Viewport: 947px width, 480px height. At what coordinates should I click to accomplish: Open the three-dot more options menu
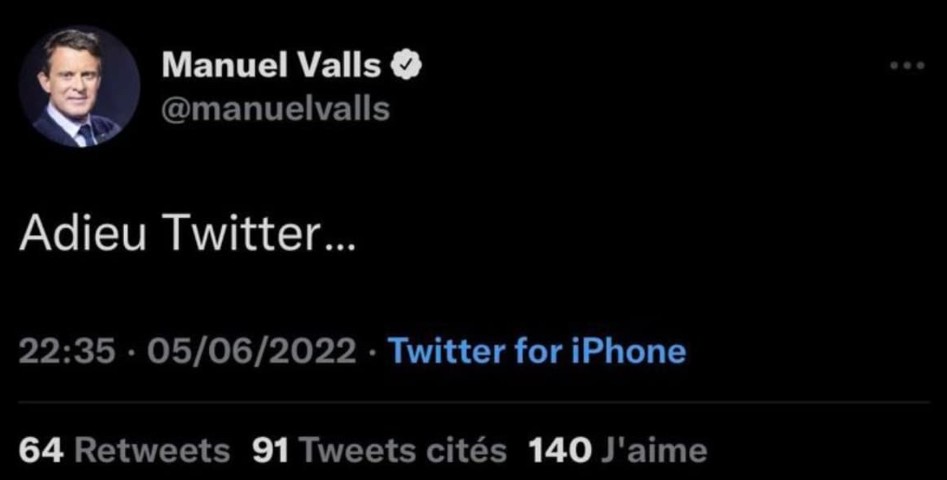[x=908, y=65]
